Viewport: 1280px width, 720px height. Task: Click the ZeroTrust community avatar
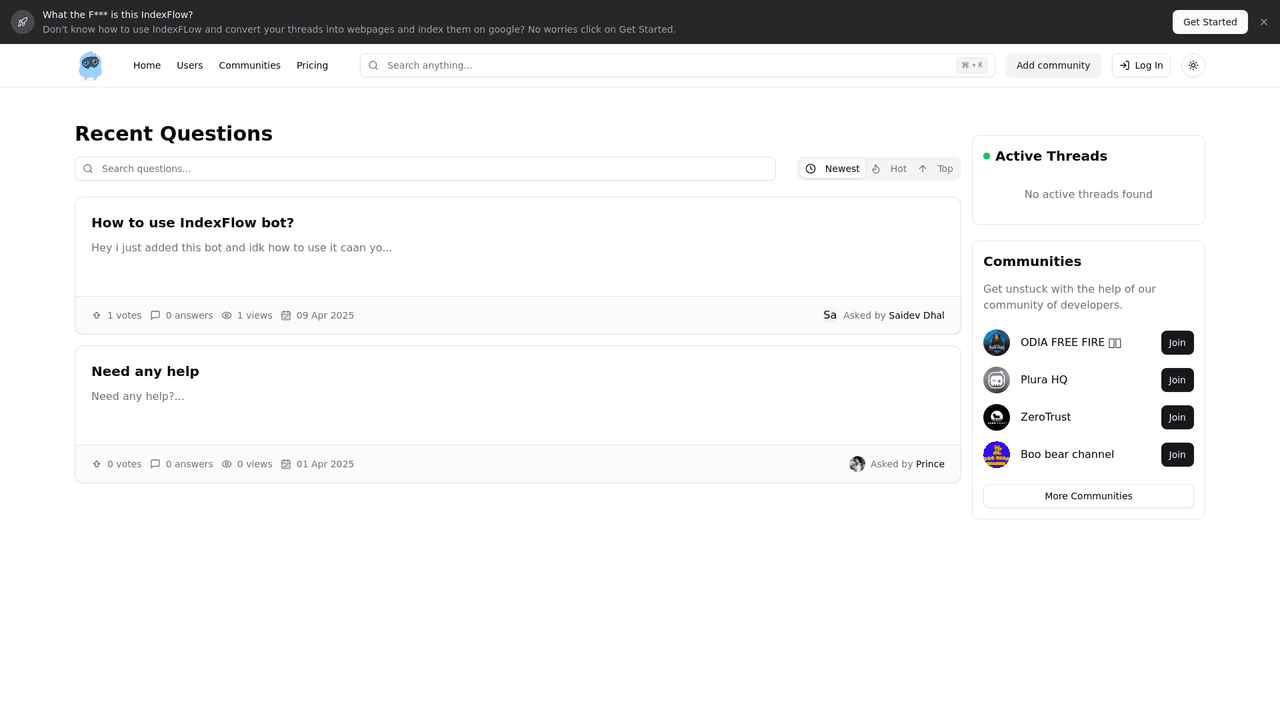[x=996, y=417]
